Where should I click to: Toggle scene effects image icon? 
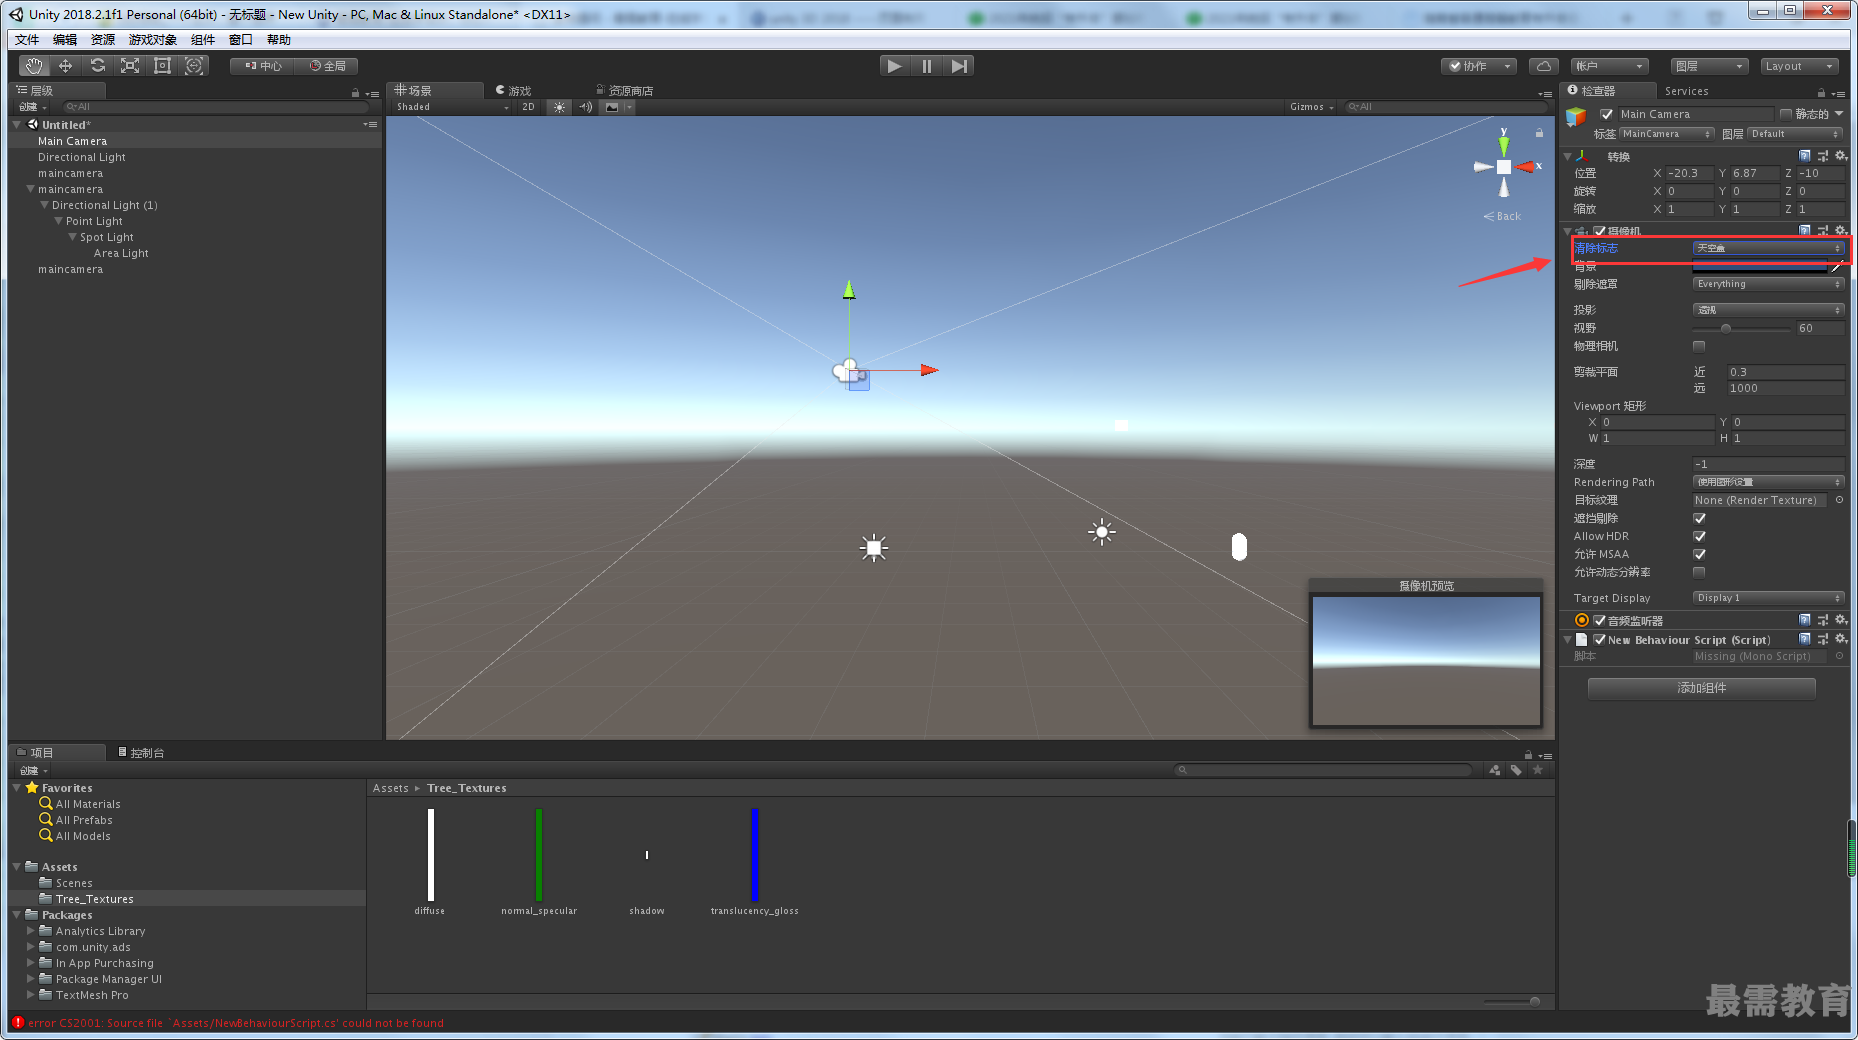pyautogui.click(x=612, y=107)
